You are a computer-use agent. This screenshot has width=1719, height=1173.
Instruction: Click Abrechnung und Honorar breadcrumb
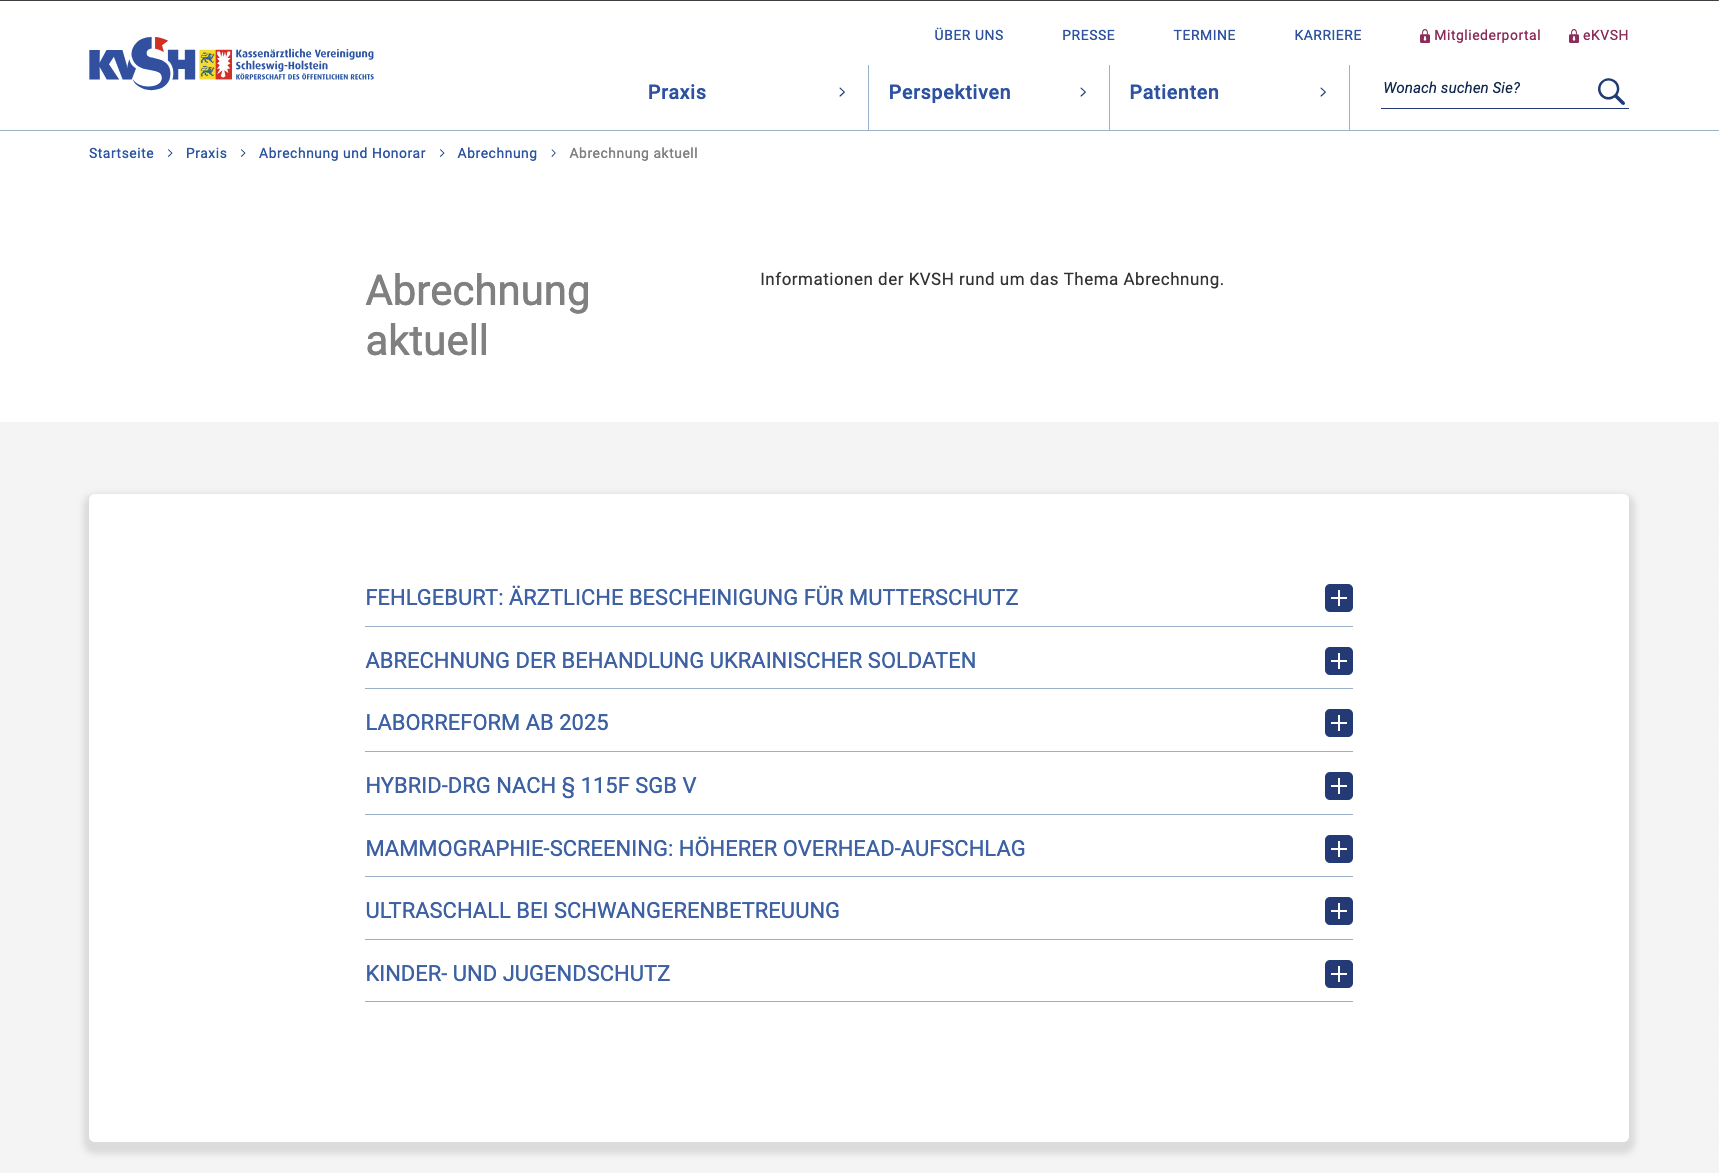342,153
